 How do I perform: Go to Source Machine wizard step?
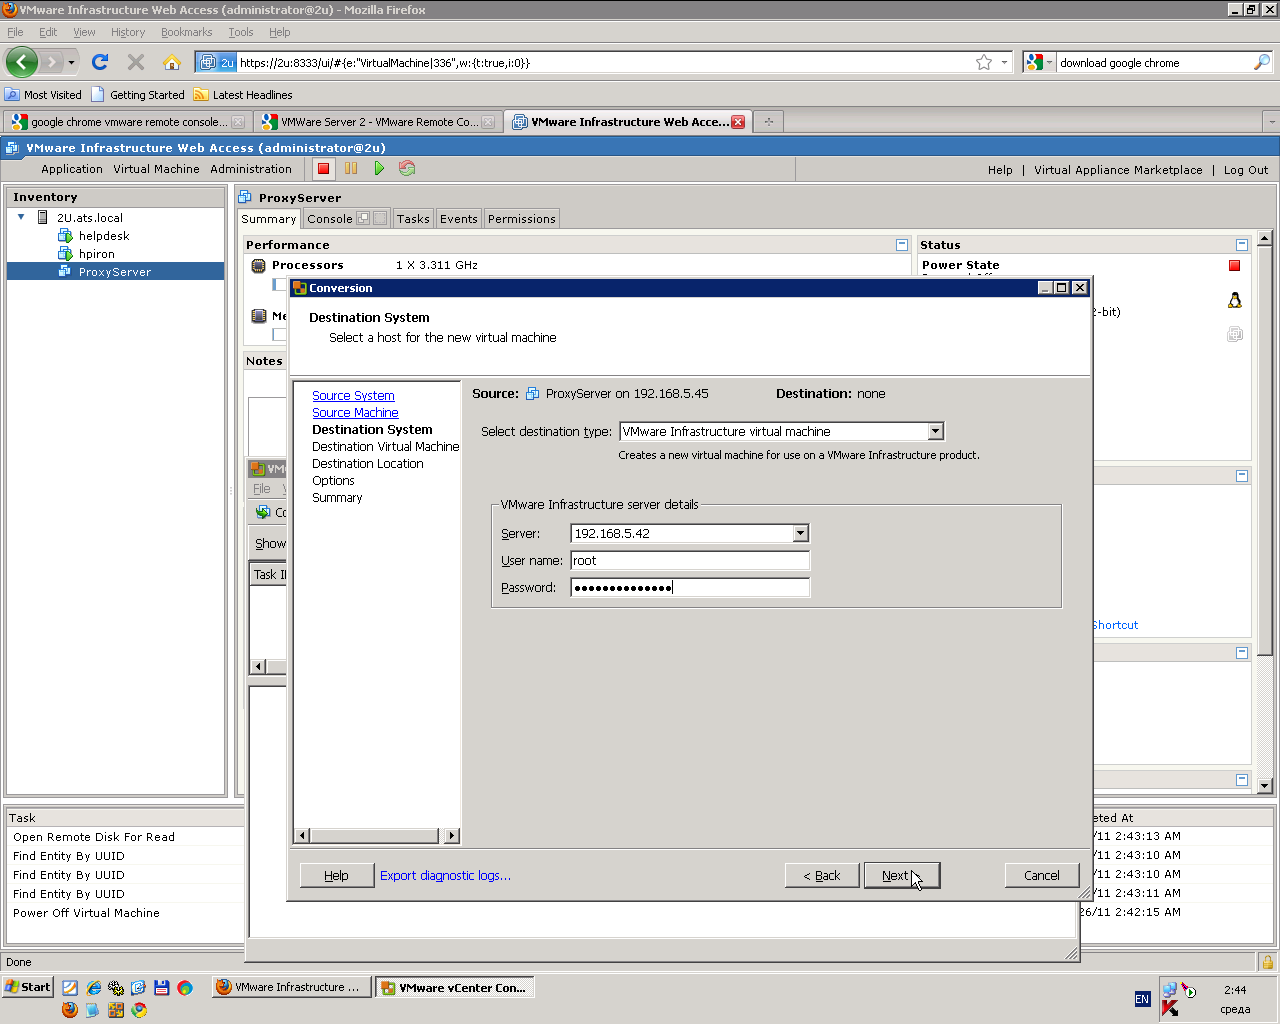click(355, 413)
